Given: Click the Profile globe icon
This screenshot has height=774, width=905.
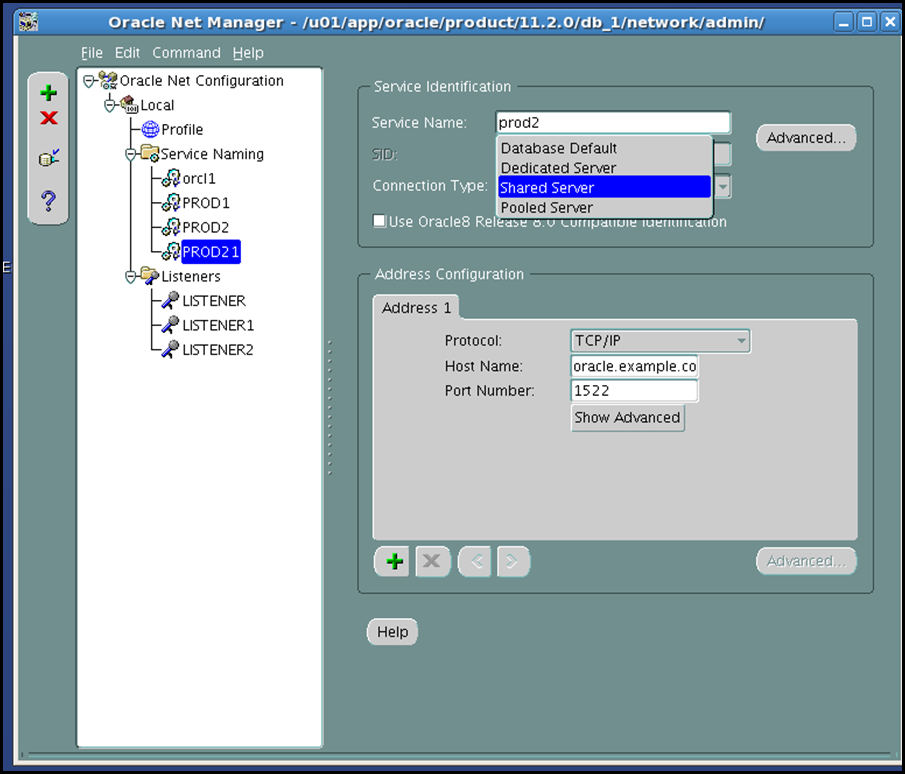Looking at the screenshot, I should [150, 129].
